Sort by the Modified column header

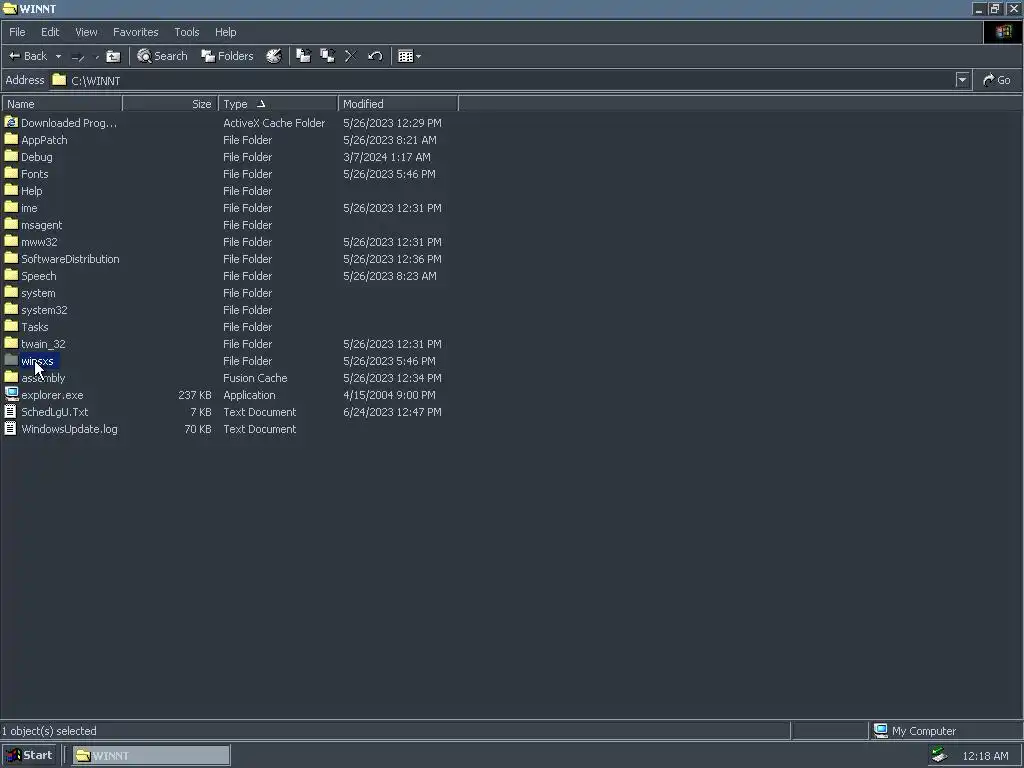click(398, 104)
